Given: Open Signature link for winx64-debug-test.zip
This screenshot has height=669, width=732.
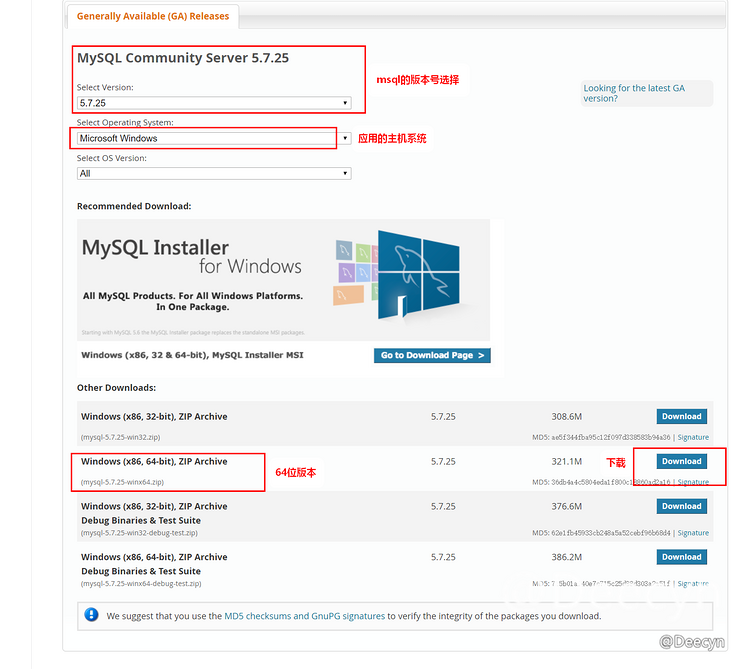Looking at the screenshot, I should coord(693,584).
